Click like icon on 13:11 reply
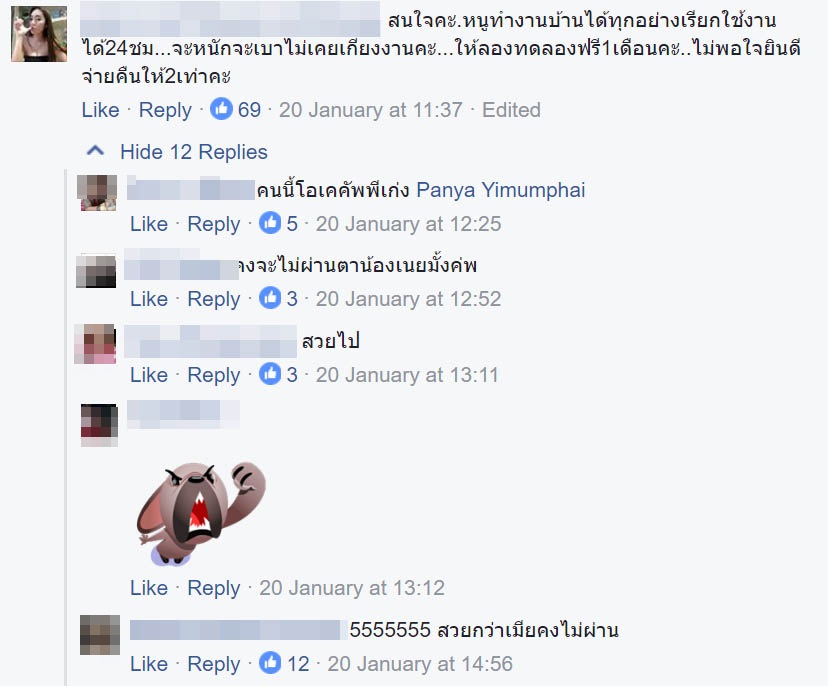 (x=270, y=374)
